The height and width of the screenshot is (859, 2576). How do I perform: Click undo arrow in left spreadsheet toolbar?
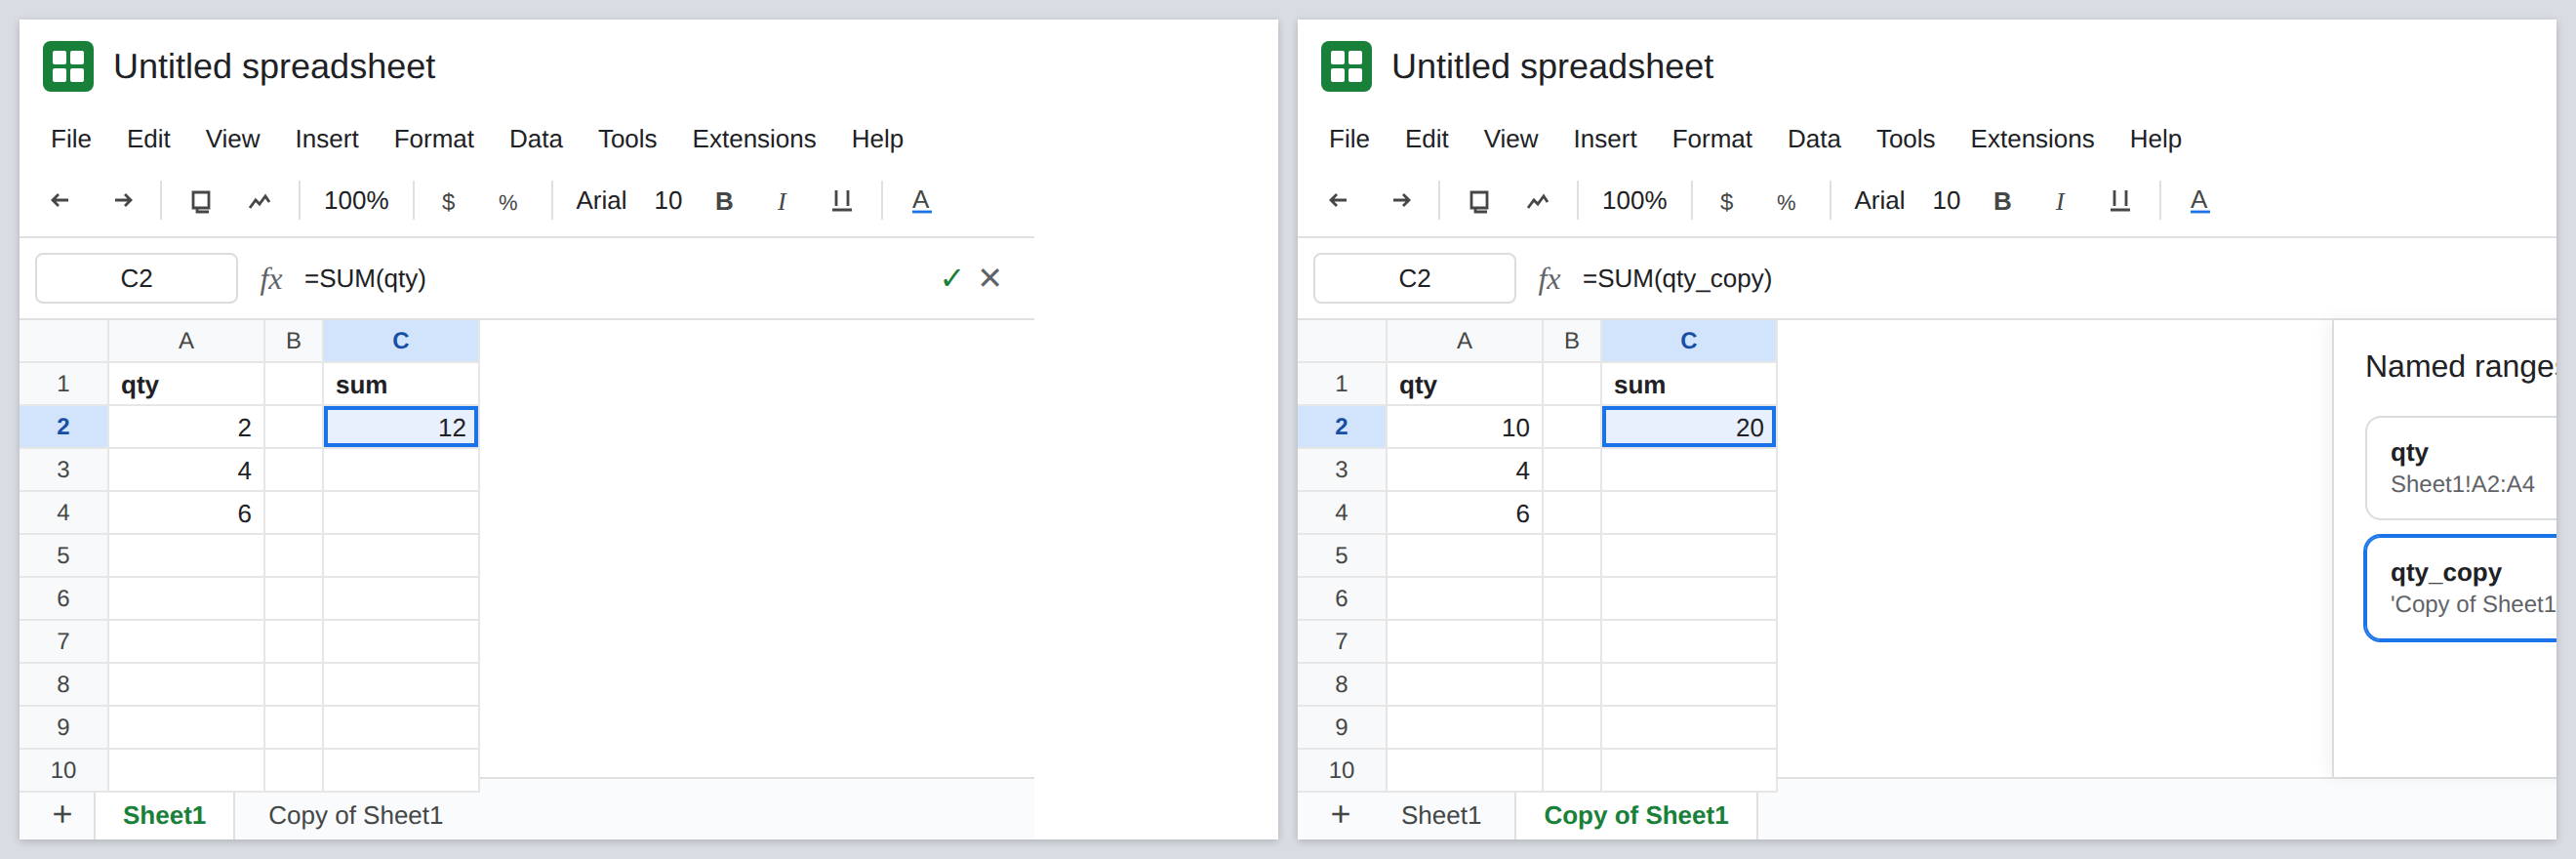pos(60,201)
